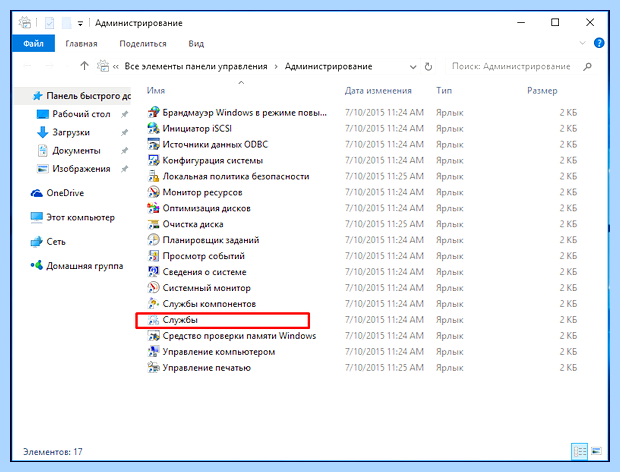Expand the address bar history dropdown
Image resolution: width=620 pixels, height=472 pixels.
[413, 67]
